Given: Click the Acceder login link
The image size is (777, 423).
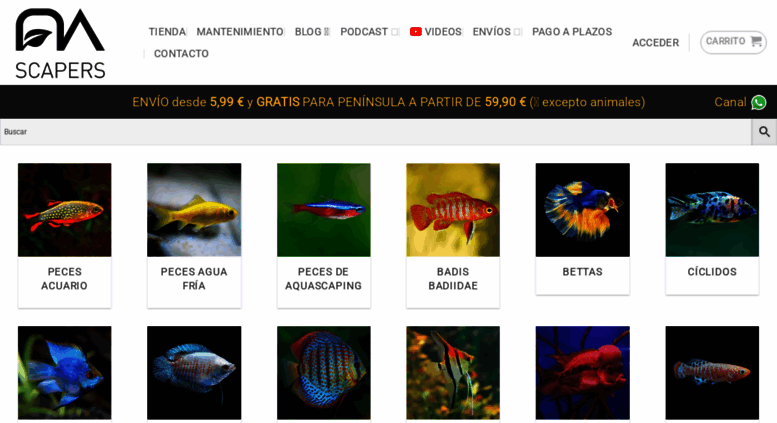Looking at the screenshot, I should point(656,43).
